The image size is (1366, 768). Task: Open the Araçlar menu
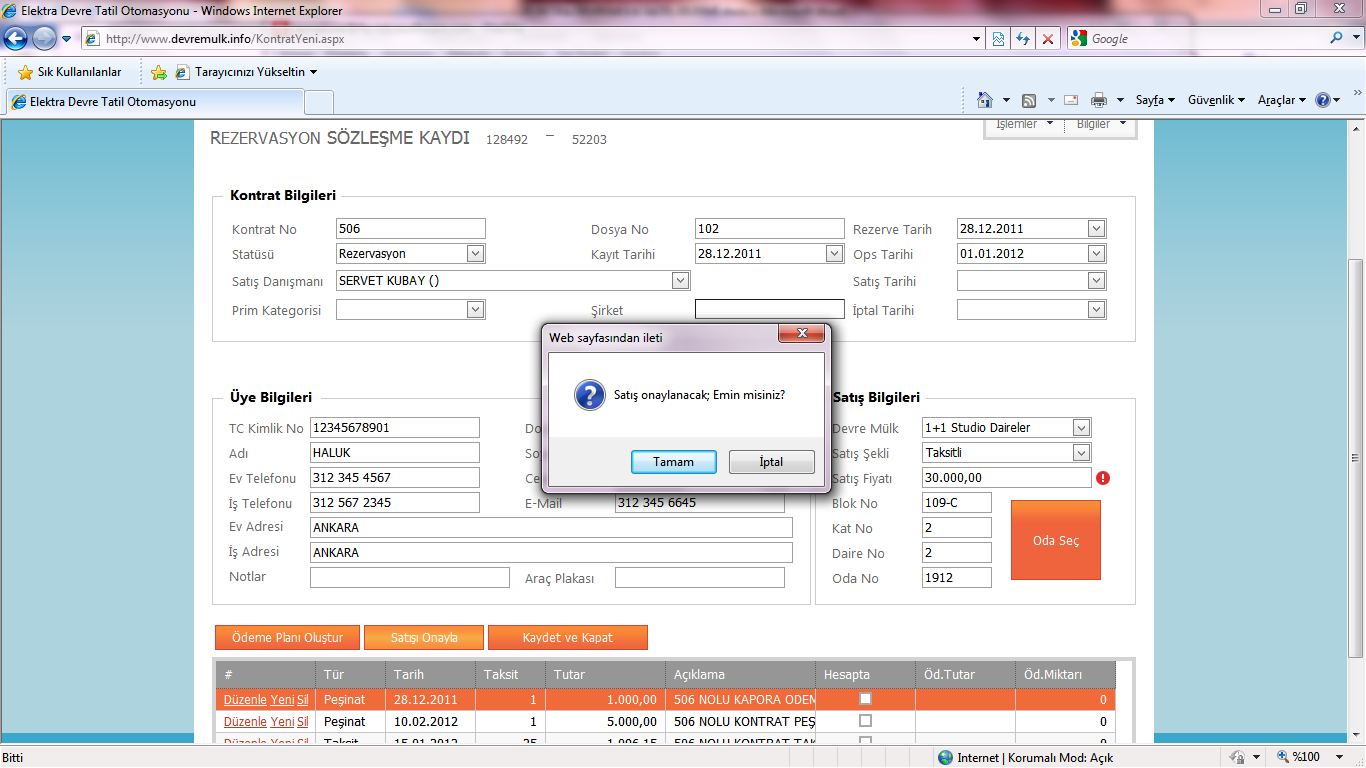click(x=1282, y=100)
